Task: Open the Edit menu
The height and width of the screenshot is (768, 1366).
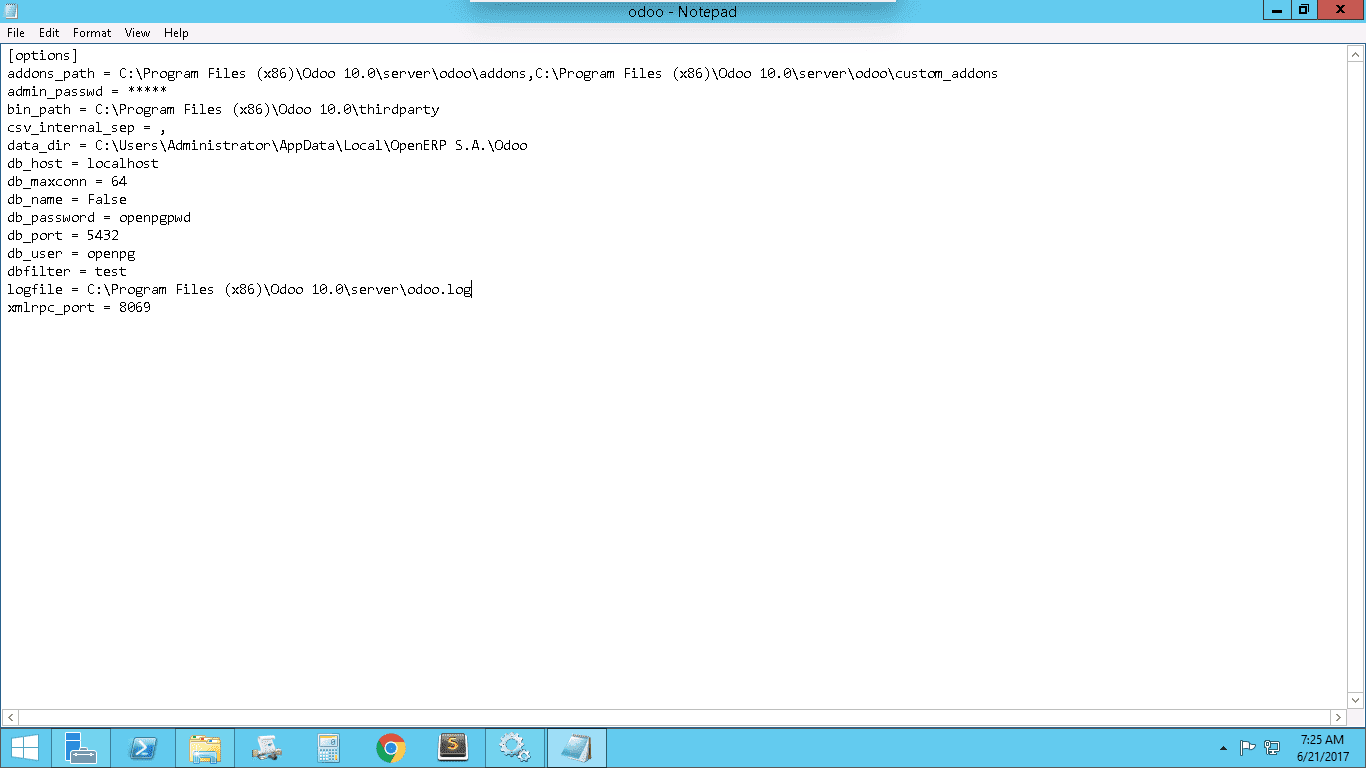Action: pyautogui.click(x=49, y=33)
